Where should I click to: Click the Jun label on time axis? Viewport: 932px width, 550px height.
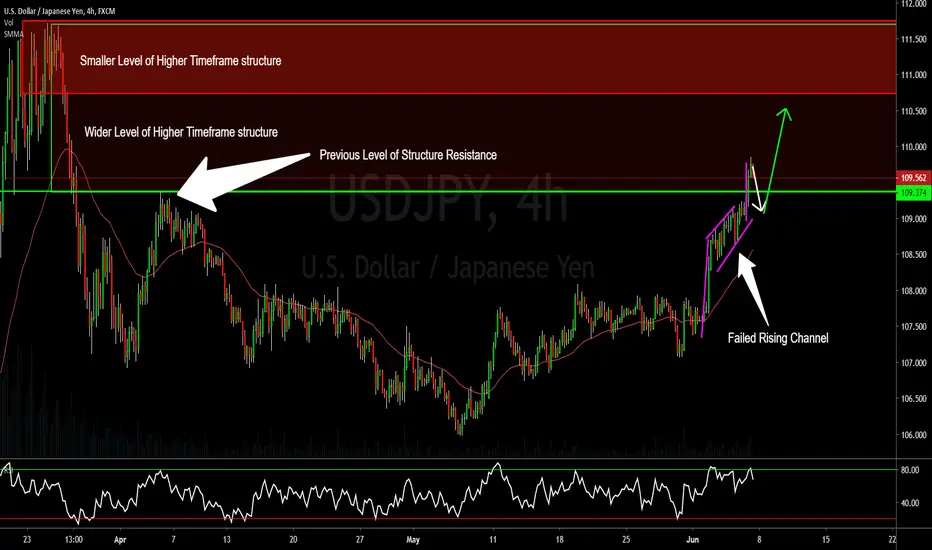click(x=692, y=540)
